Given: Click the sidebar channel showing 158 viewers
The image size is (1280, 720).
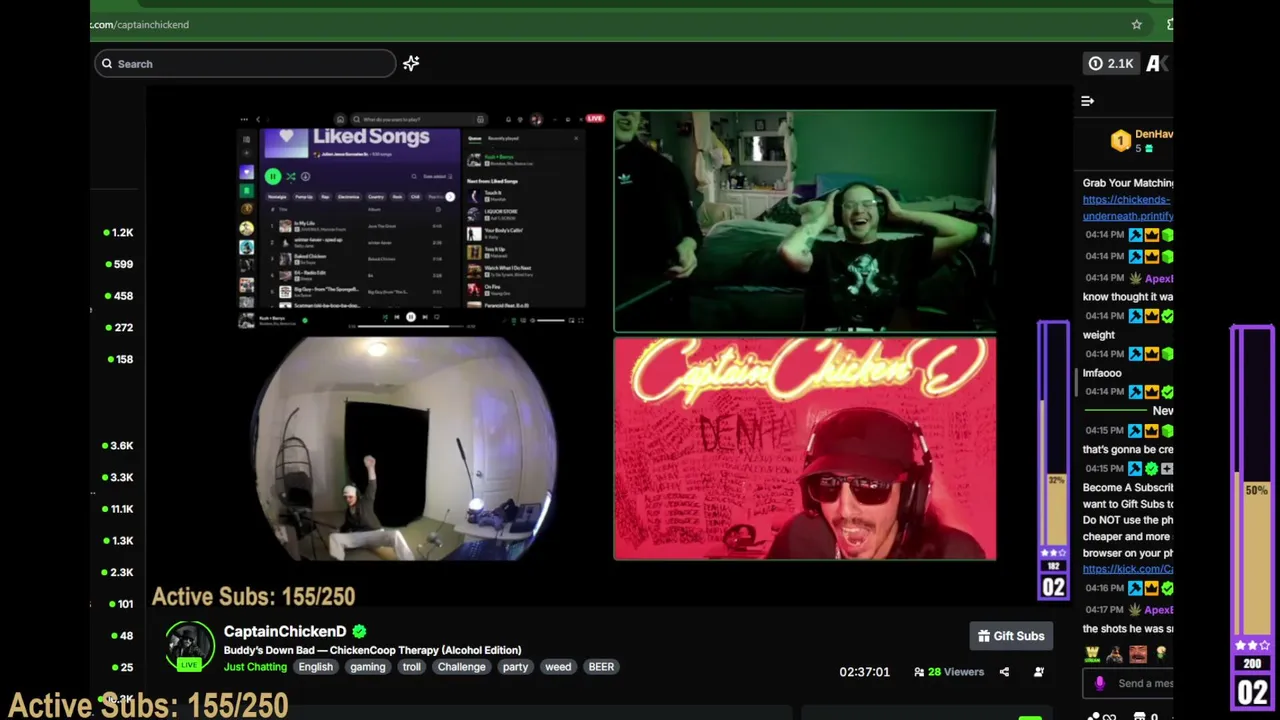Looking at the screenshot, I should (x=119, y=359).
